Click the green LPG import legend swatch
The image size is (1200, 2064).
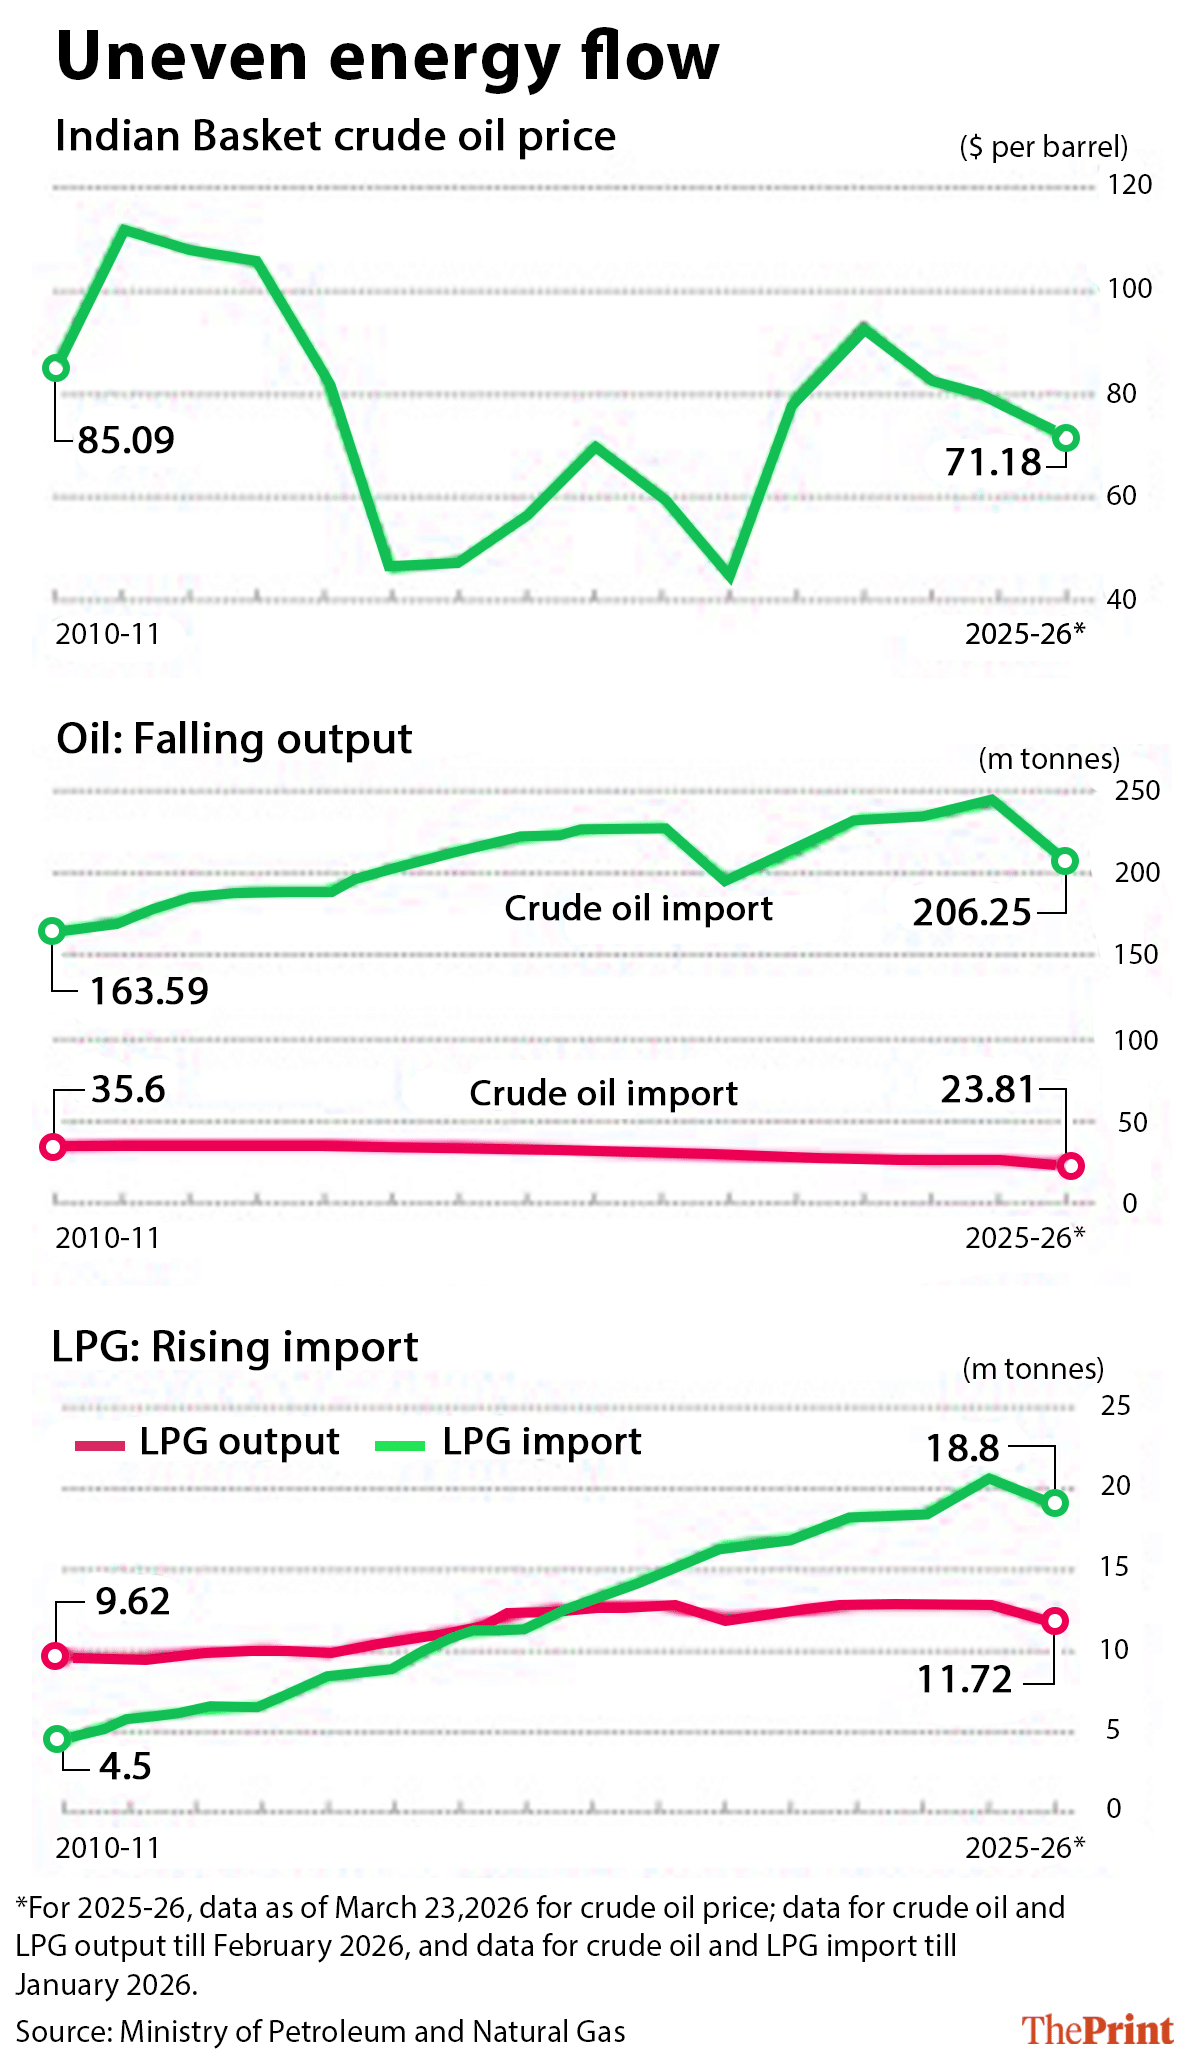(400, 1445)
